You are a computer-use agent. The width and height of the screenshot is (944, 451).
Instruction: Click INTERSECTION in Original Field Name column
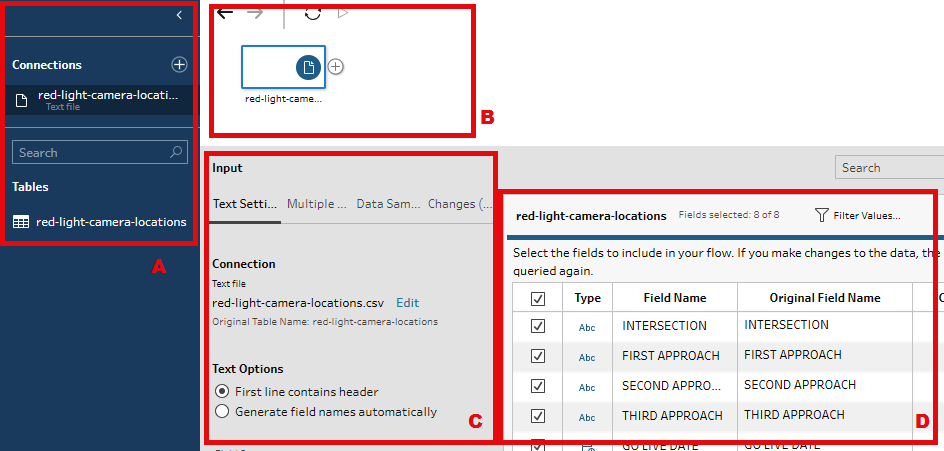click(786, 325)
